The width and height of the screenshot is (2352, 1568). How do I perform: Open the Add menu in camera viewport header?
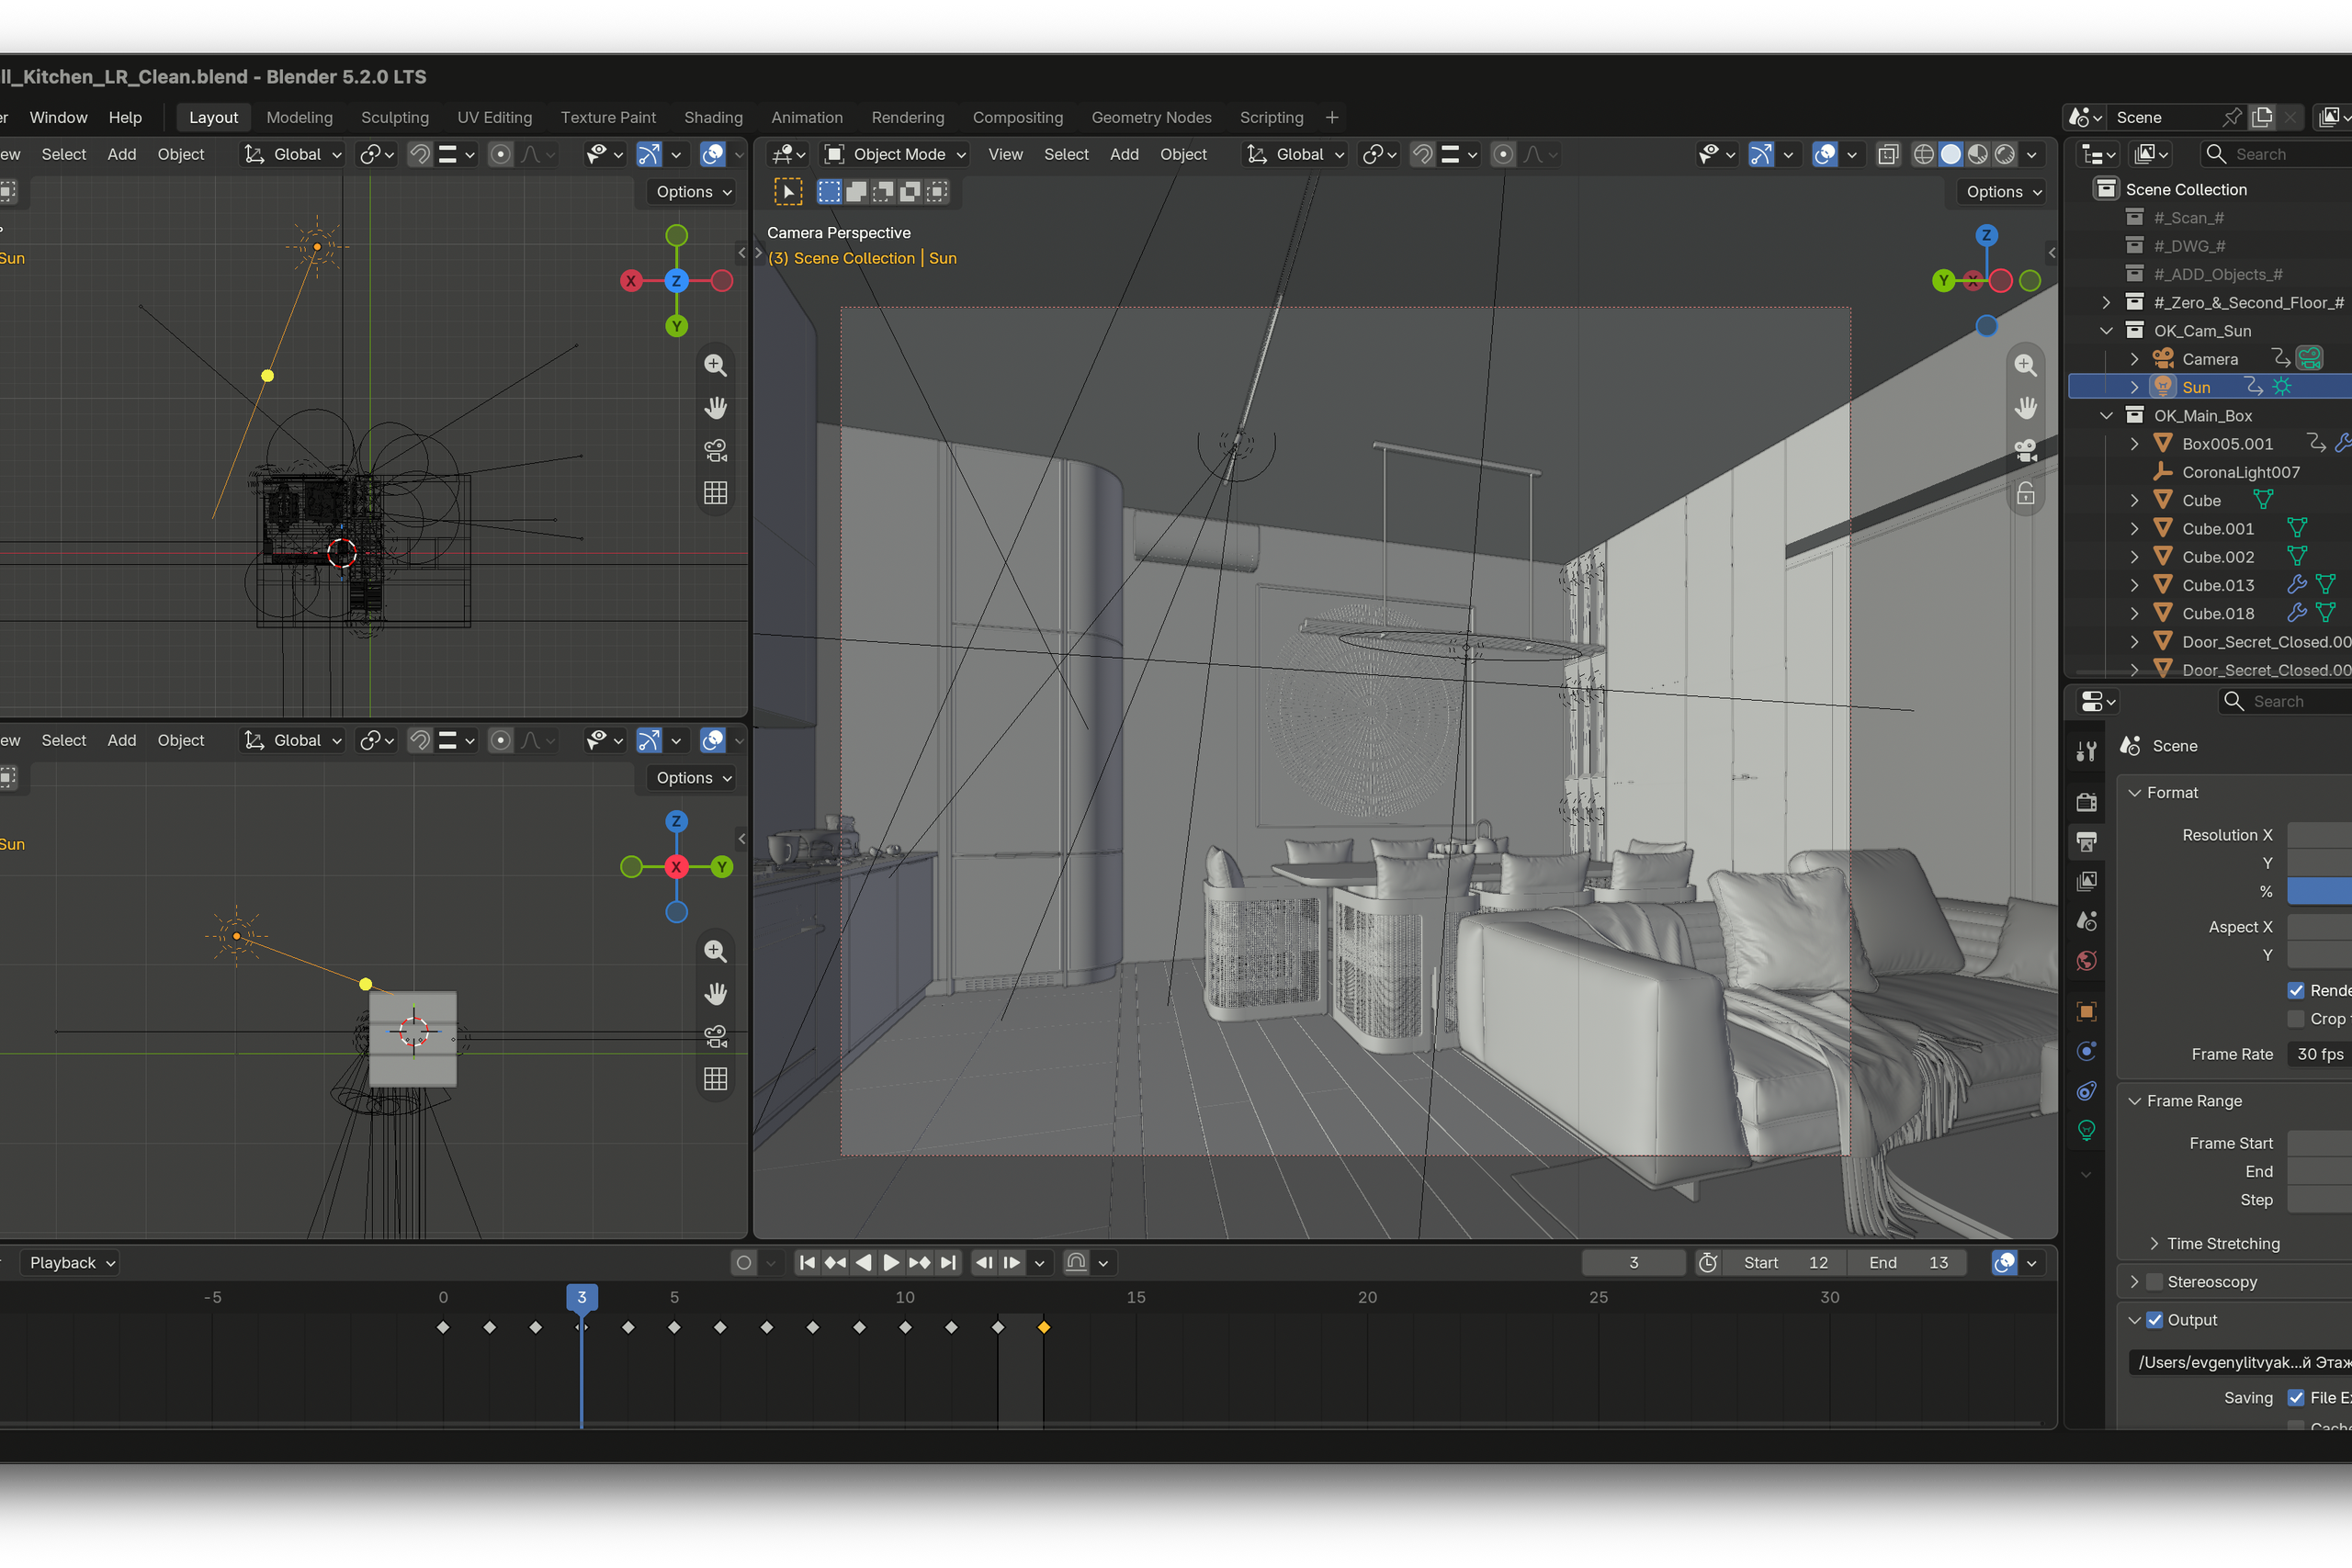pyautogui.click(x=1124, y=154)
